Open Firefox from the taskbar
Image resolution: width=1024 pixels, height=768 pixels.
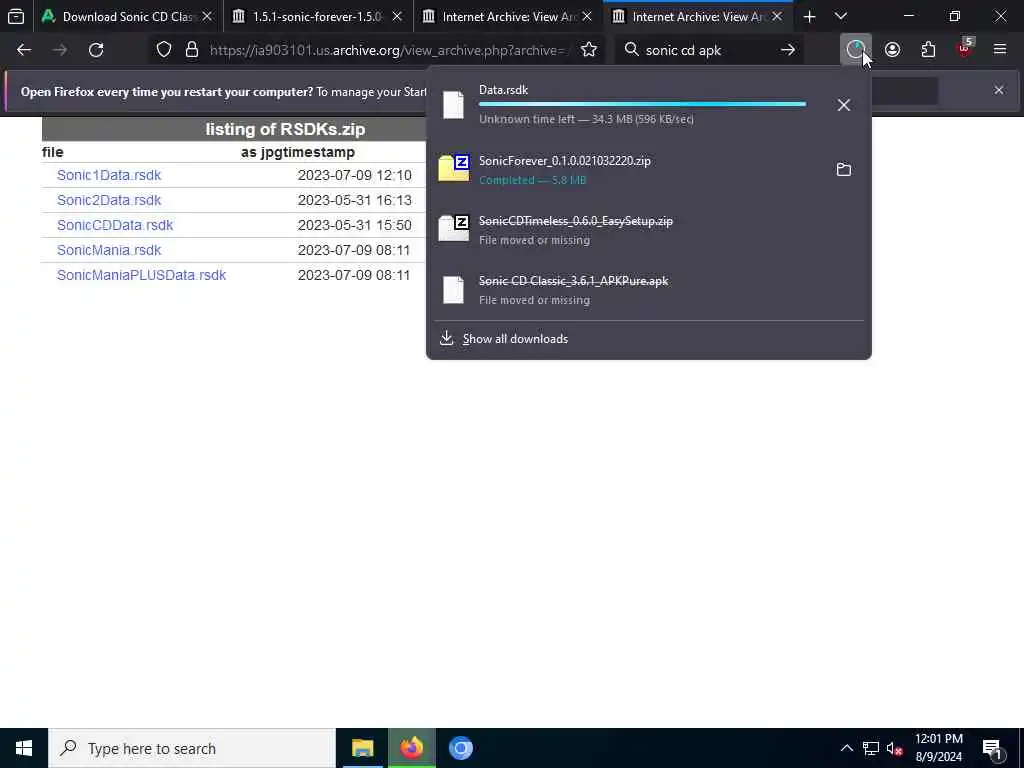(411, 748)
